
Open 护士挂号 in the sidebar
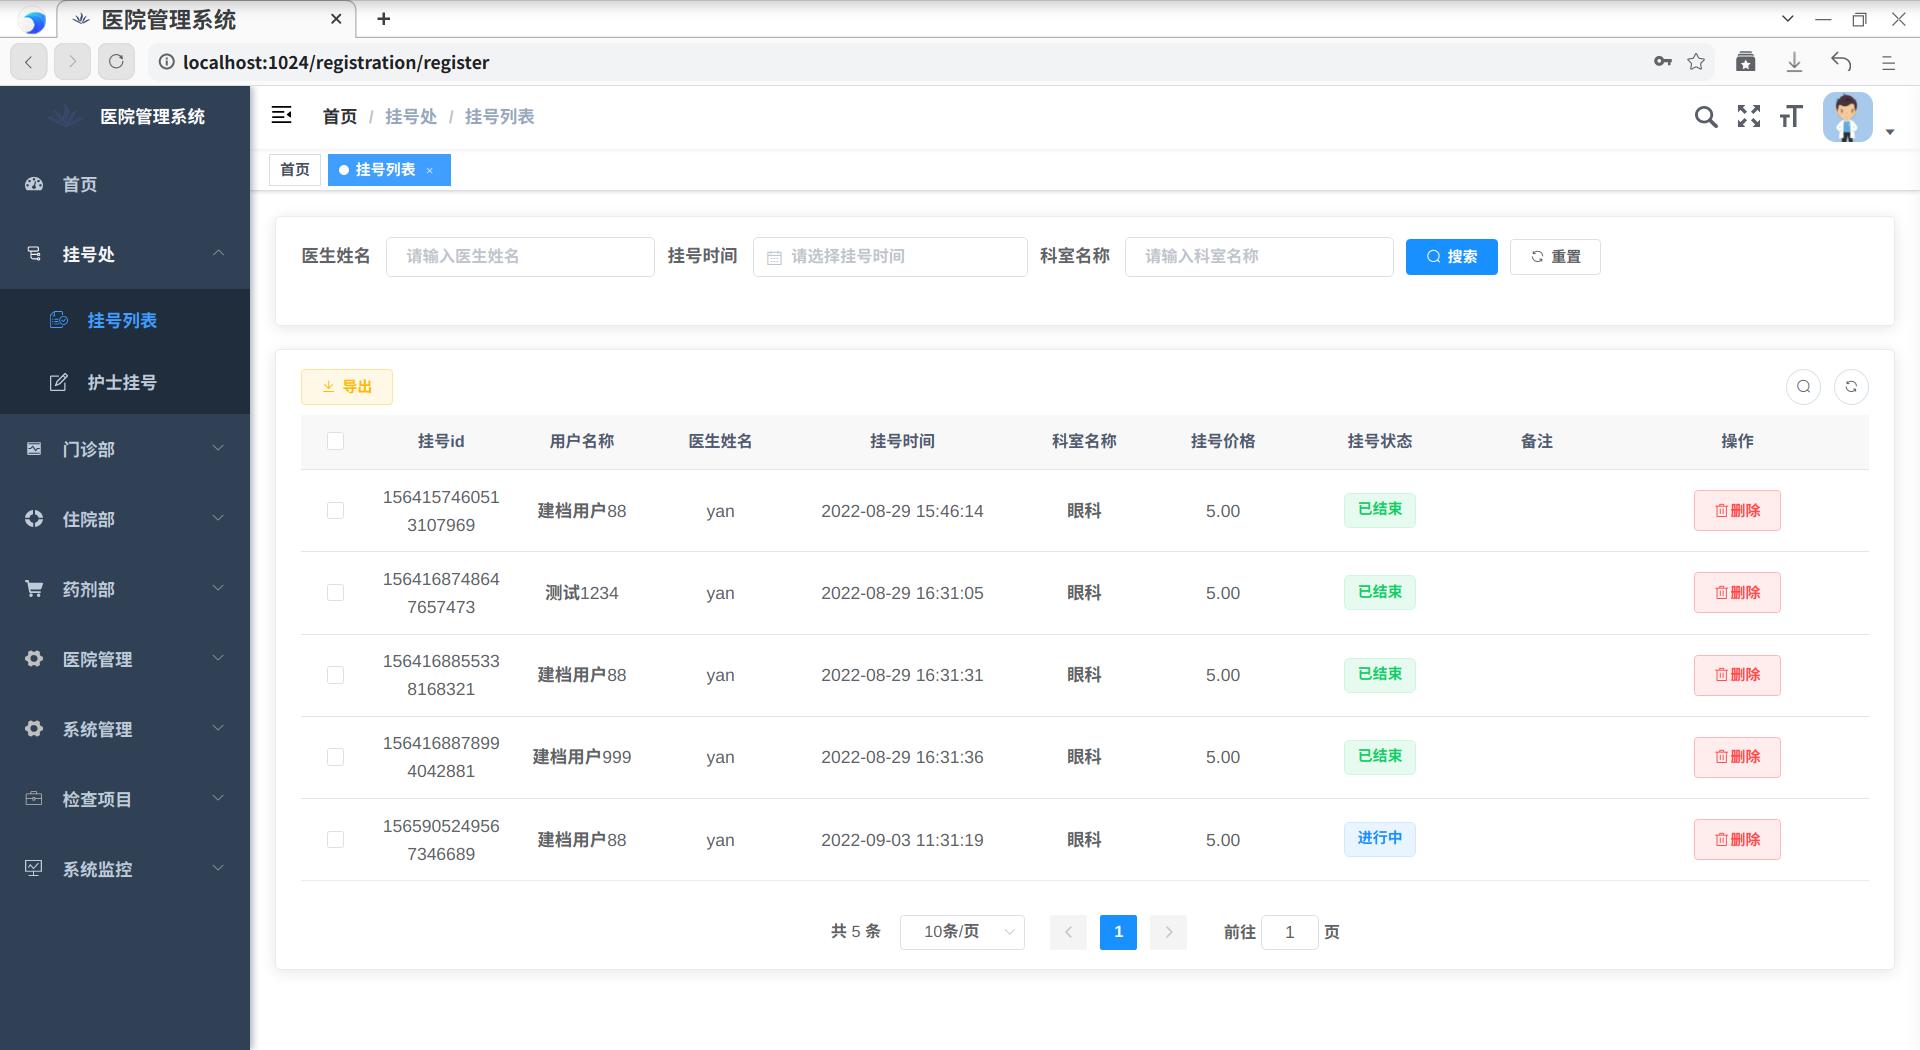click(x=125, y=382)
